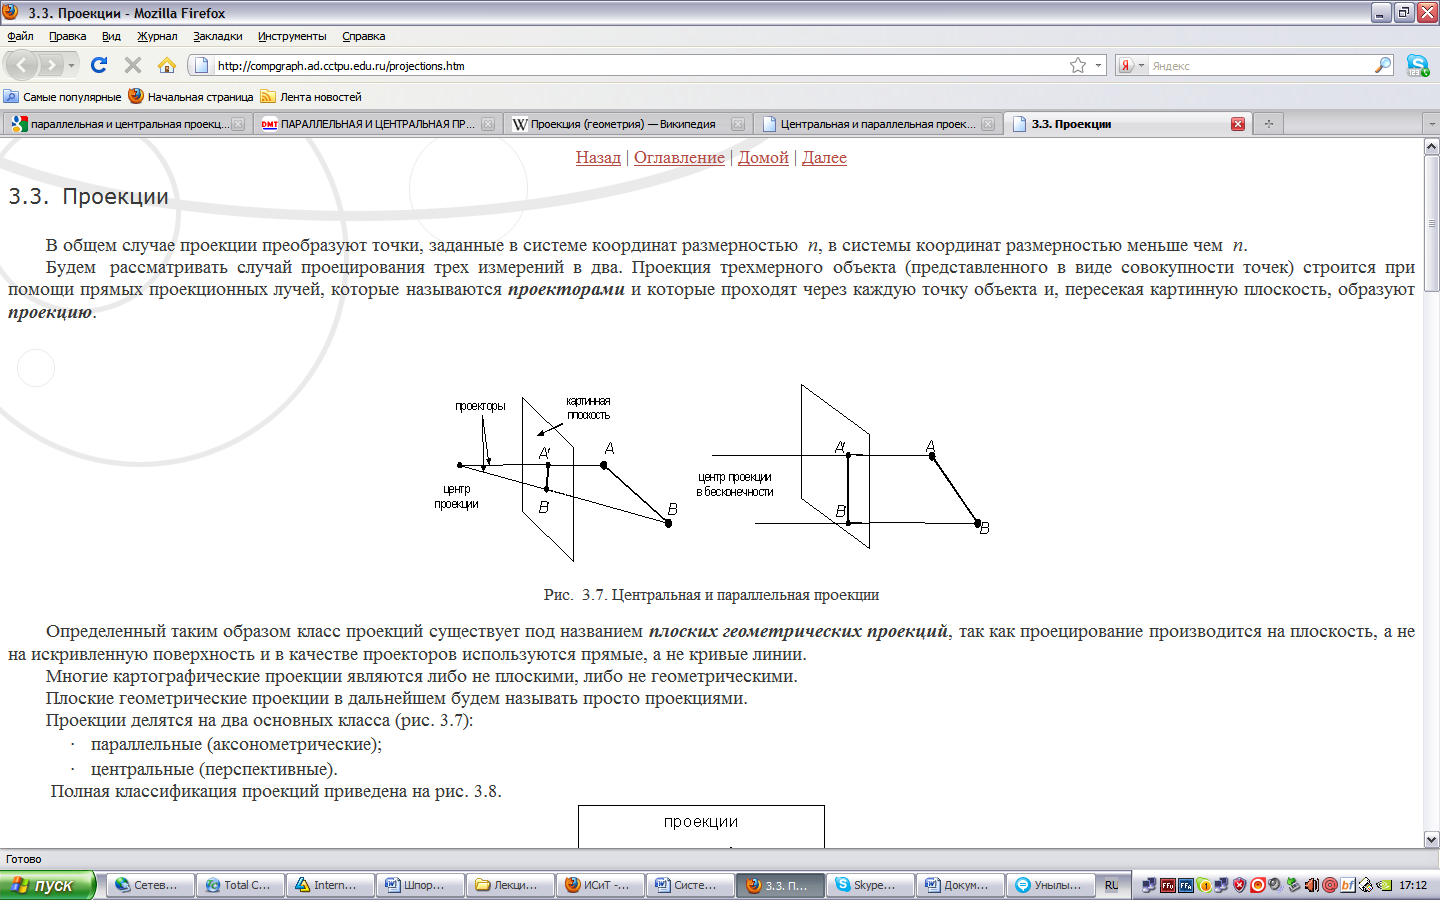Bookmark this page with the star icon
This screenshot has width=1440, height=900.
(x=1078, y=65)
